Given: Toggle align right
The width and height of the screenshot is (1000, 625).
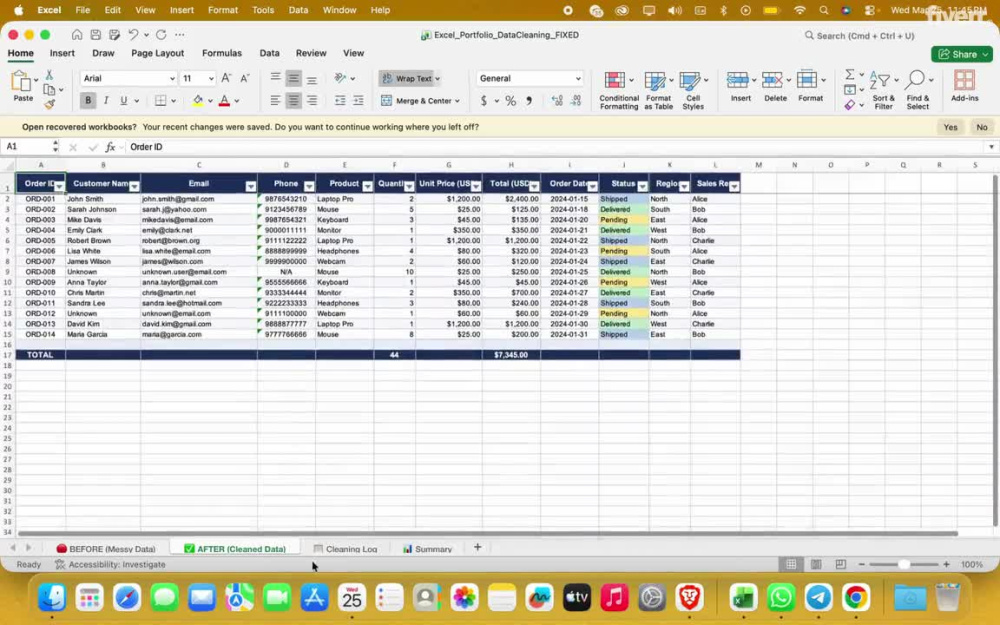Looking at the screenshot, I should 312,101.
